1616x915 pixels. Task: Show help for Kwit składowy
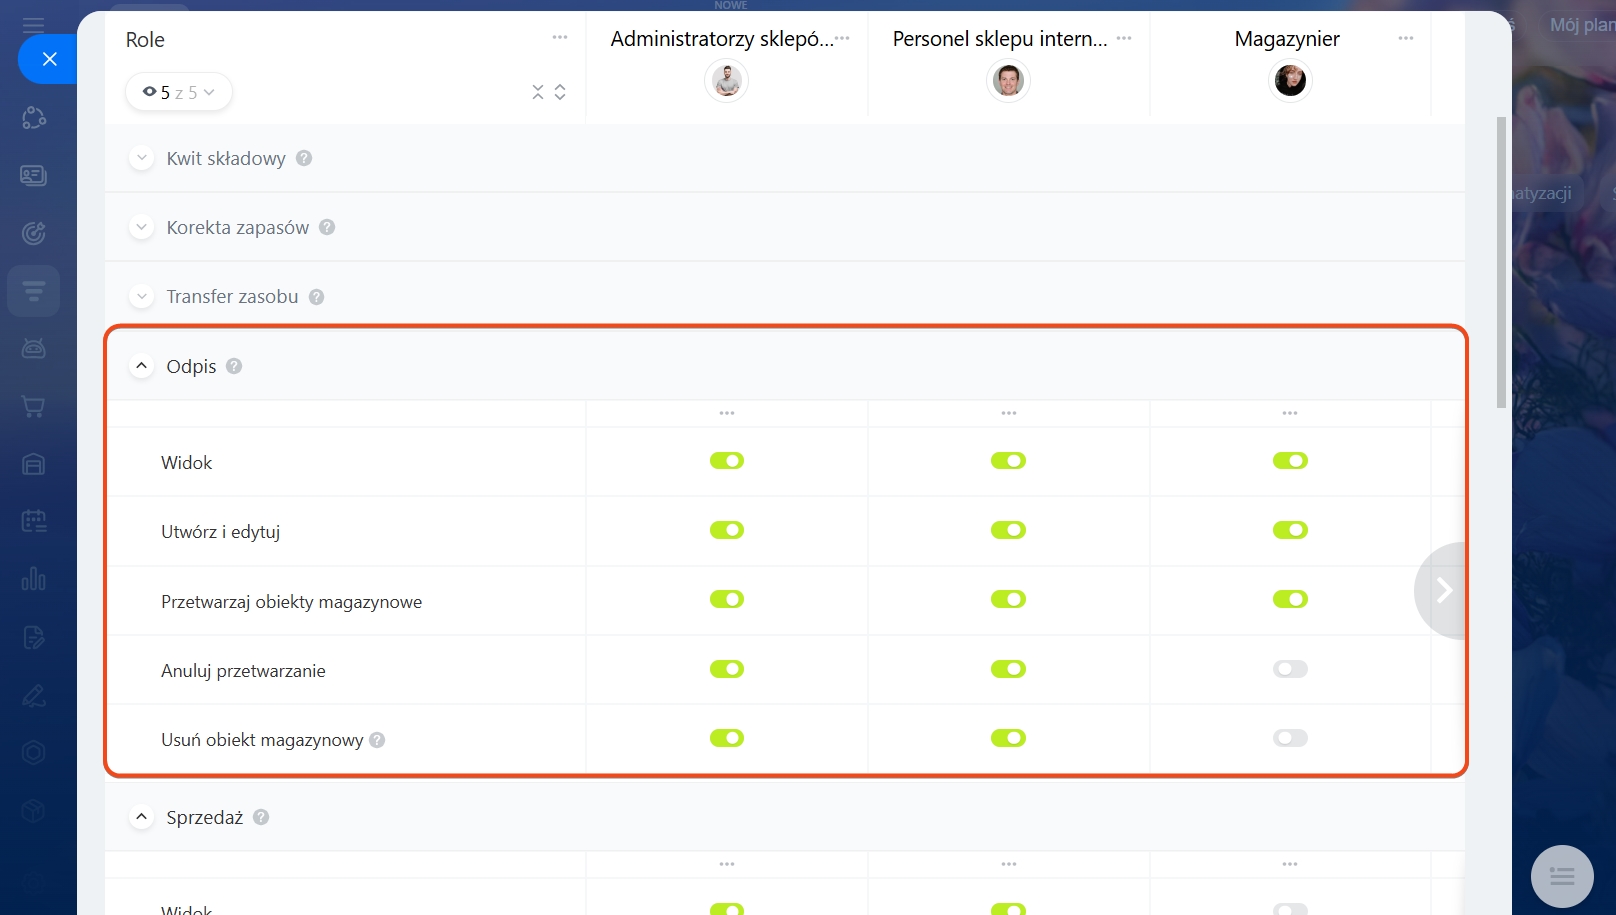pyautogui.click(x=304, y=158)
